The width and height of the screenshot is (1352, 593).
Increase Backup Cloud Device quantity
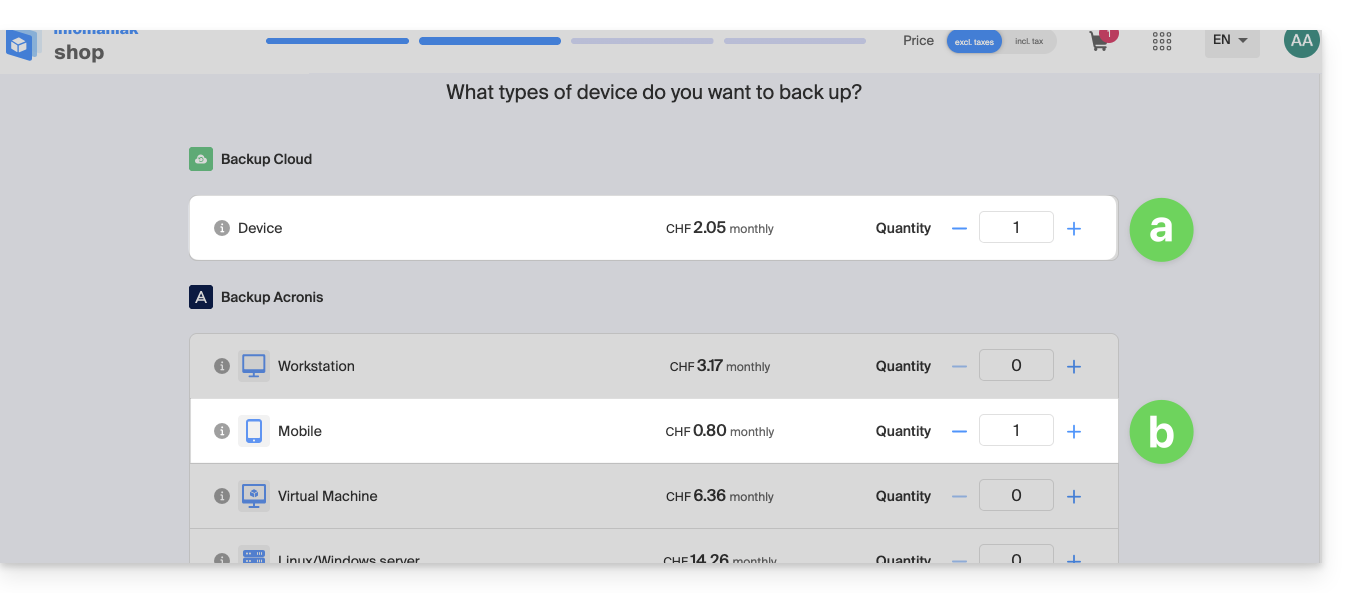pyautogui.click(x=1074, y=228)
